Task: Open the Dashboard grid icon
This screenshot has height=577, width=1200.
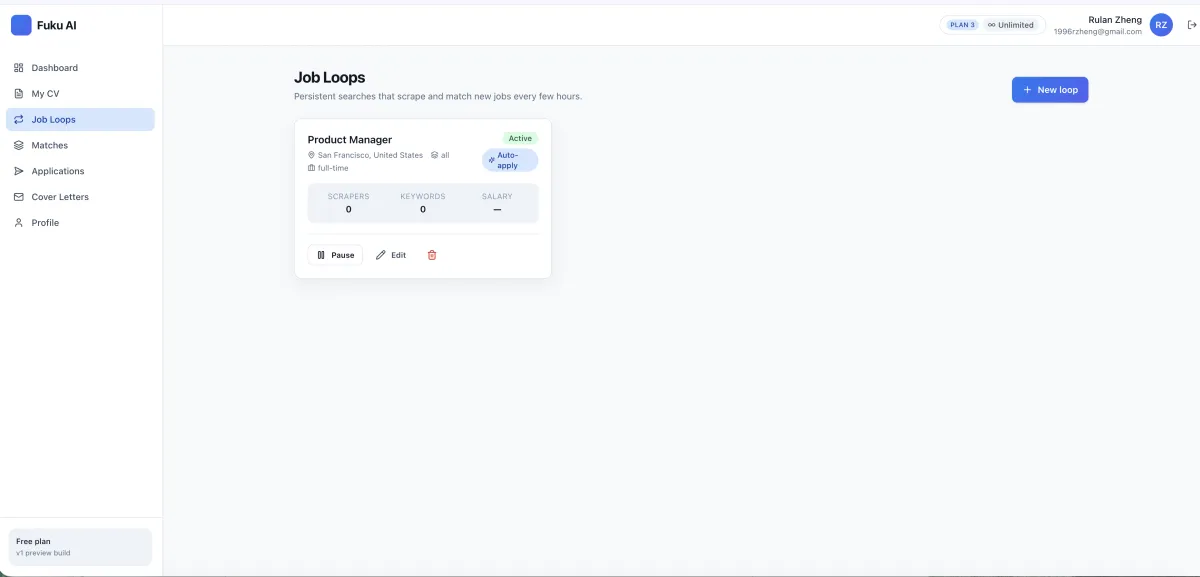Action: [x=18, y=68]
